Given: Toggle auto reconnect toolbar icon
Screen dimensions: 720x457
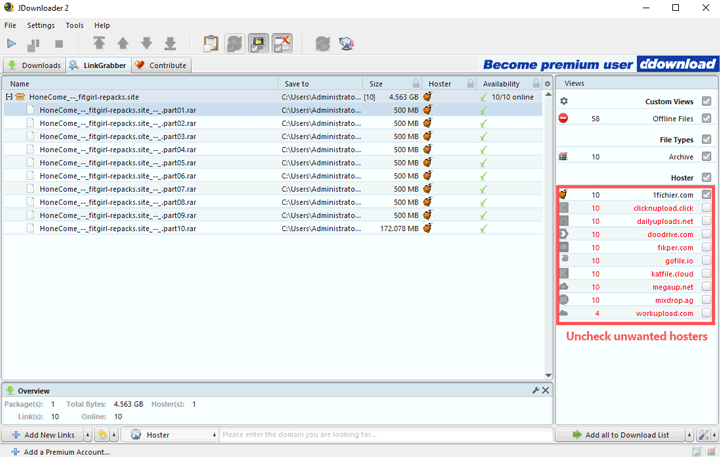Looking at the screenshot, I should click(x=235, y=44).
